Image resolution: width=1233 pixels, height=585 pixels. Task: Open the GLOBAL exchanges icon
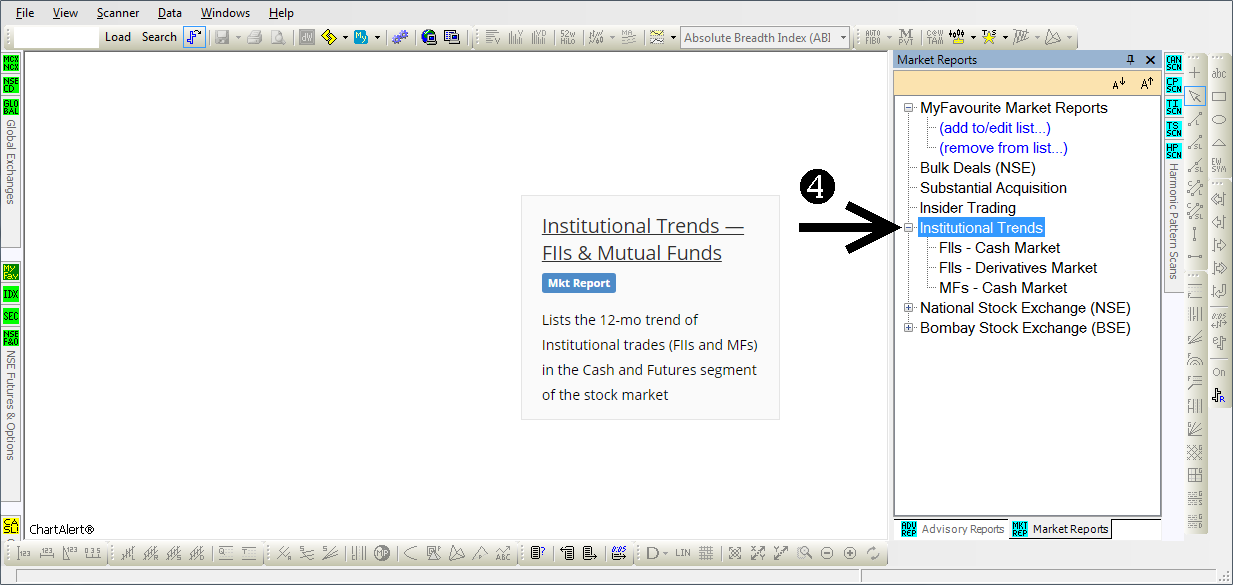coord(11,107)
